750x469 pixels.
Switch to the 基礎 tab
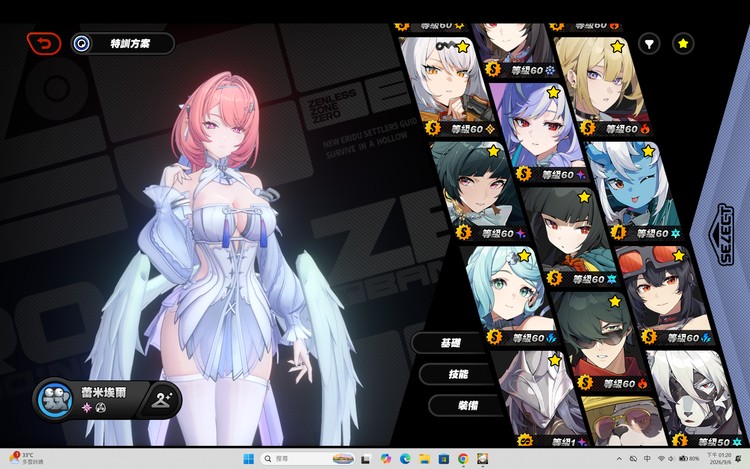pyautogui.click(x=450, y=343)
